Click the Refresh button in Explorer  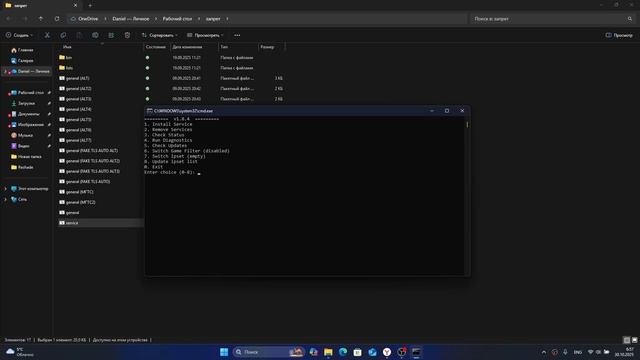(57, 19)
